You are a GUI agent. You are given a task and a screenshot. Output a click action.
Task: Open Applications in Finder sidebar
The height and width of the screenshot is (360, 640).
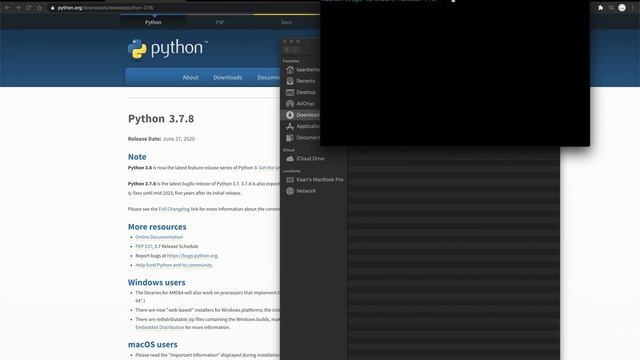point(302,127)
